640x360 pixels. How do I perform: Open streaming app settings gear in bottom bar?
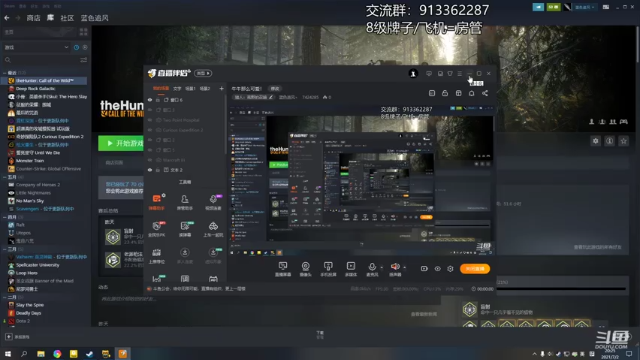(450, 269)
